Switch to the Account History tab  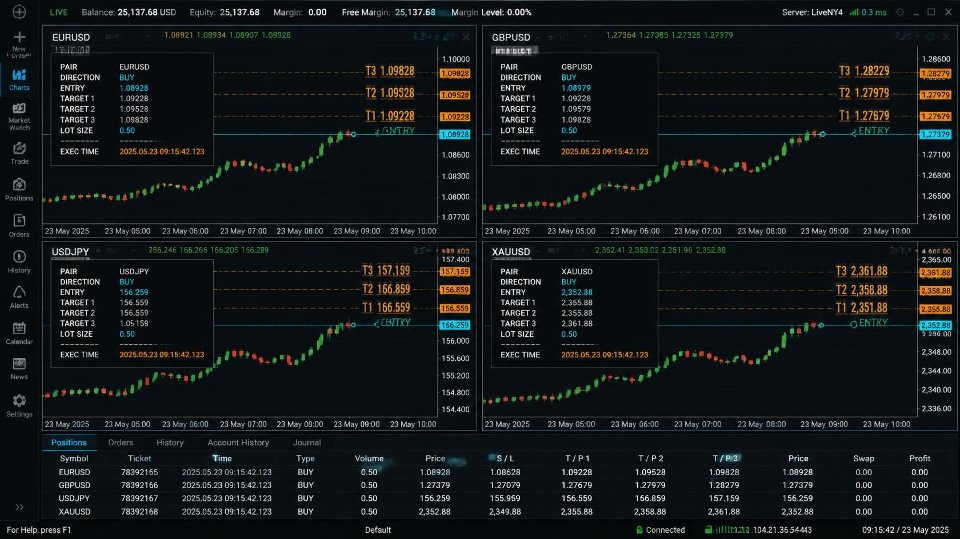pyautogui.click(x=238, y=442)
